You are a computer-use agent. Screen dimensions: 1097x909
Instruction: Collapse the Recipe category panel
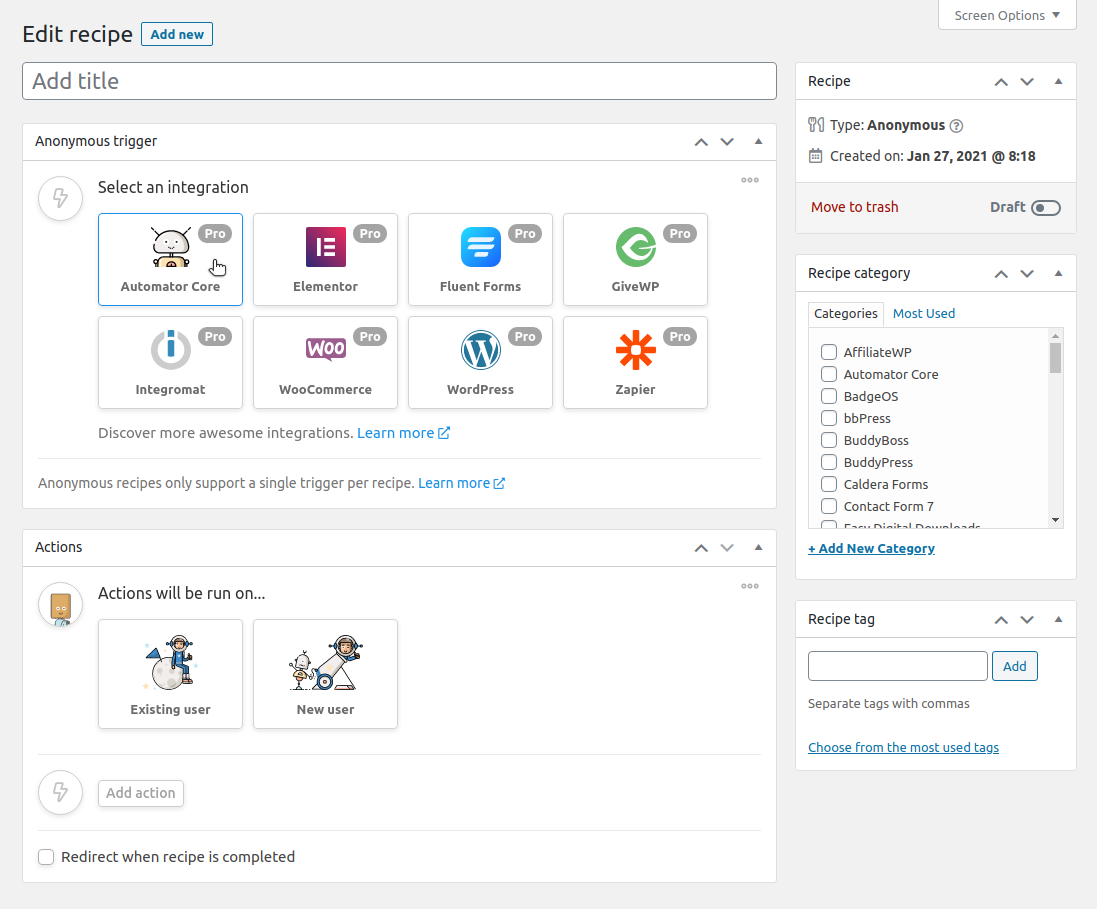click(1059, 273)
